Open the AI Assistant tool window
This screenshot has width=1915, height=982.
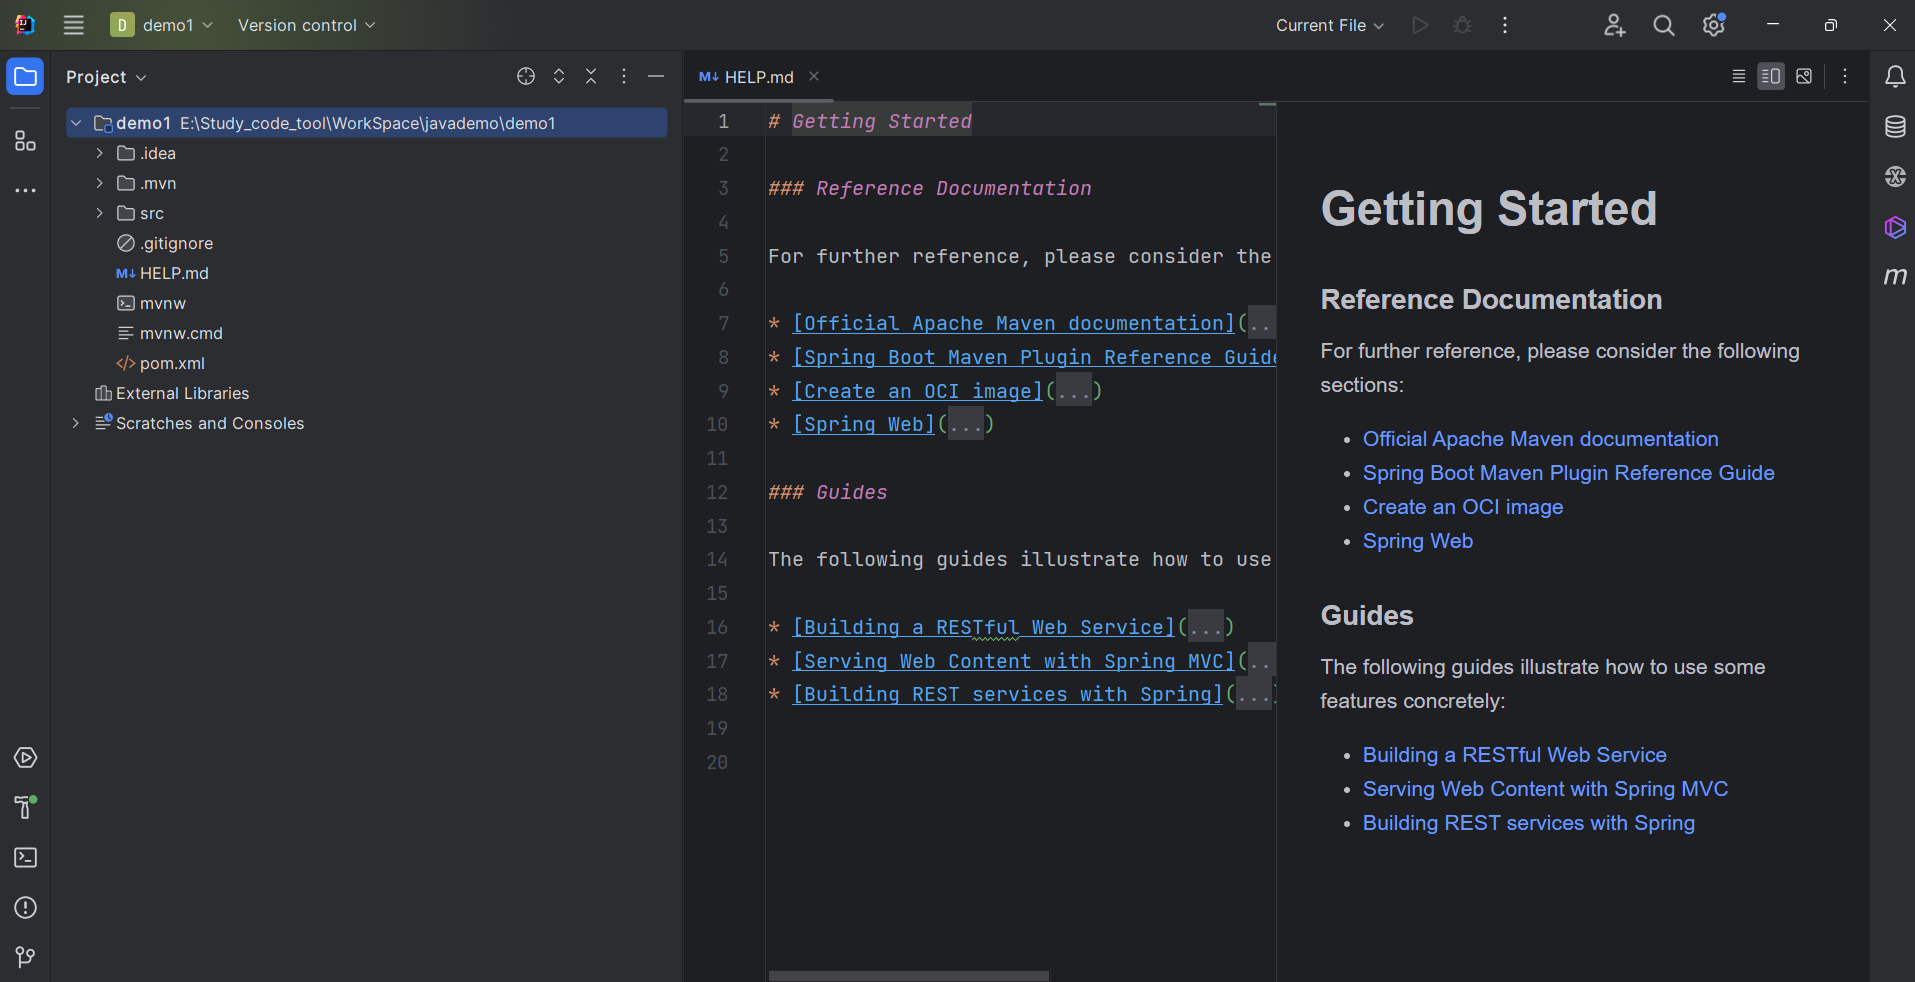[x=1895, y=177]
